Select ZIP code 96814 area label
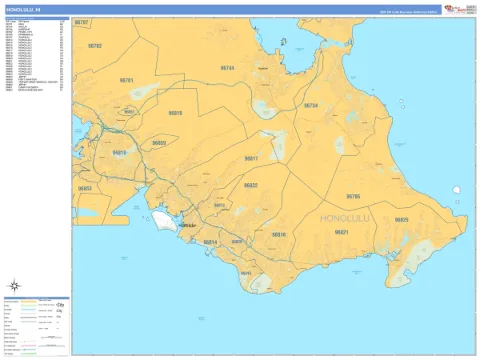 (x=210, y=242)
